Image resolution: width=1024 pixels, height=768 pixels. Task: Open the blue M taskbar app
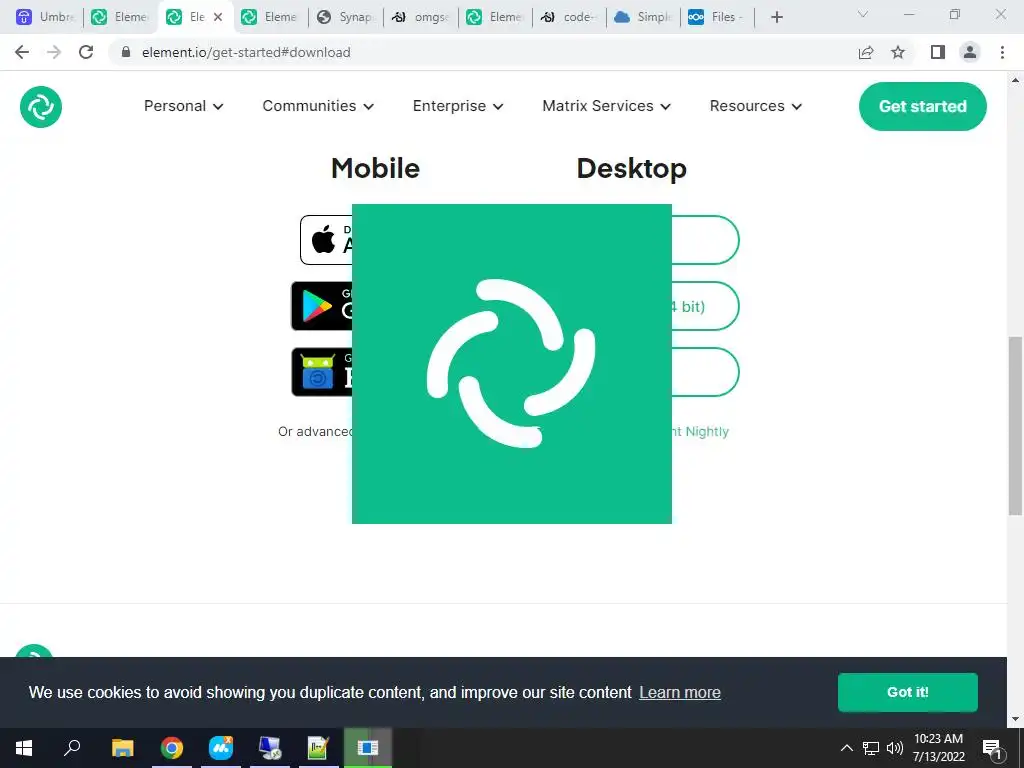[221, 748]
